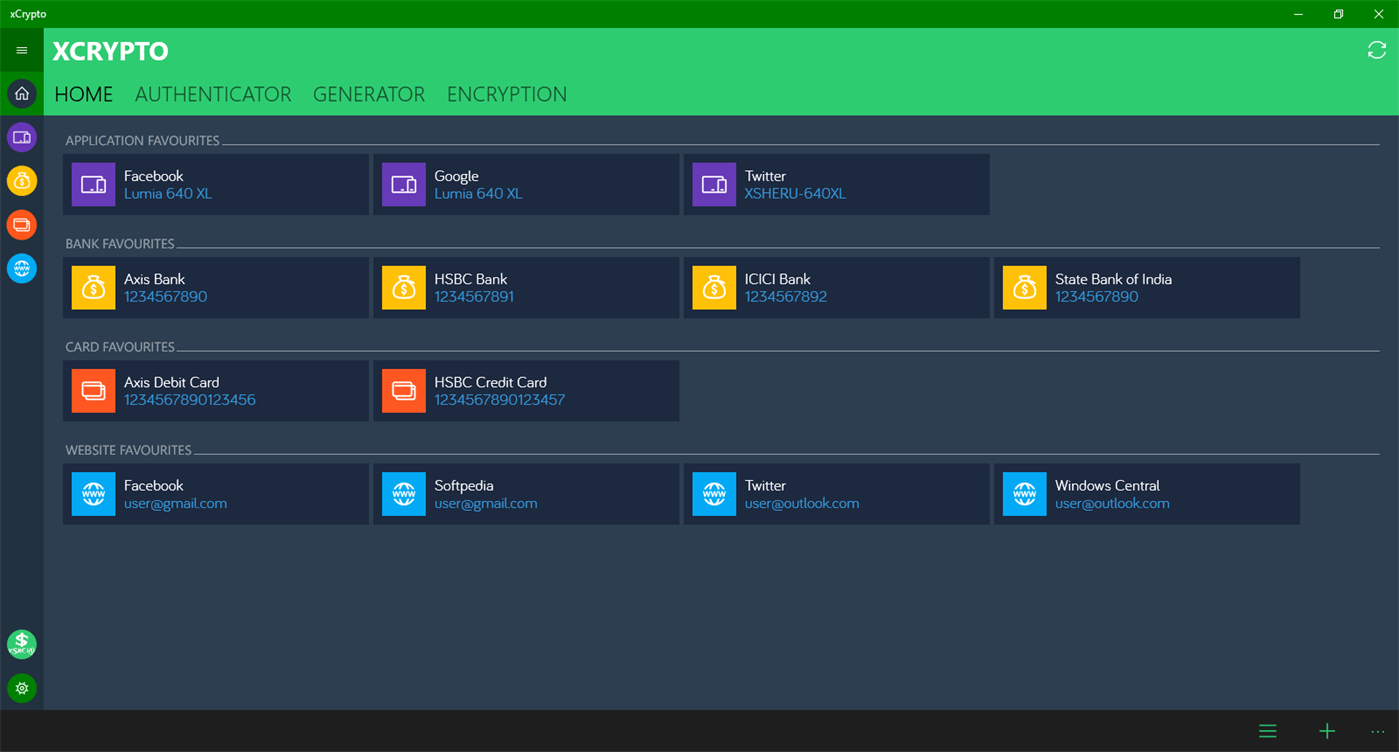Click the green dollar donate icon

[x=20, y=644]
